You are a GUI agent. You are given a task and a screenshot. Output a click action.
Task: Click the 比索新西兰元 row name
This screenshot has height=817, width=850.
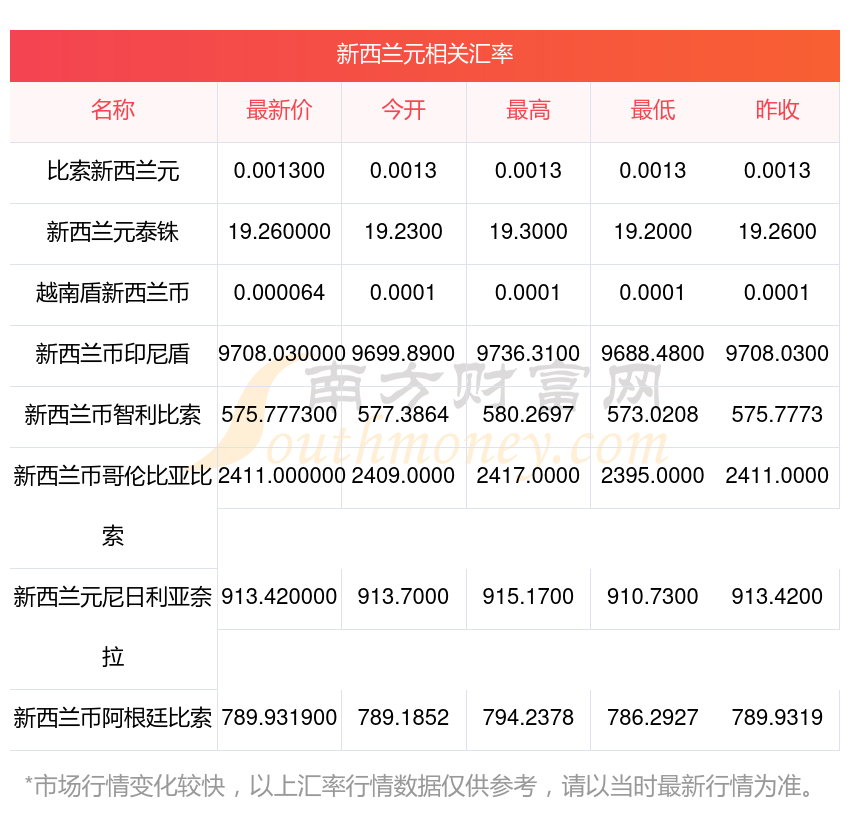coord(113,171)
